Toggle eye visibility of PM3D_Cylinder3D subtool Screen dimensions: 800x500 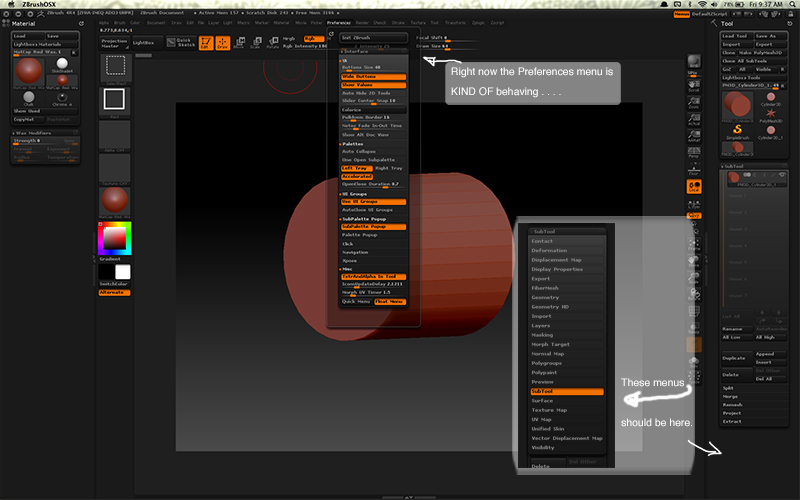click(x=782, y=175)
